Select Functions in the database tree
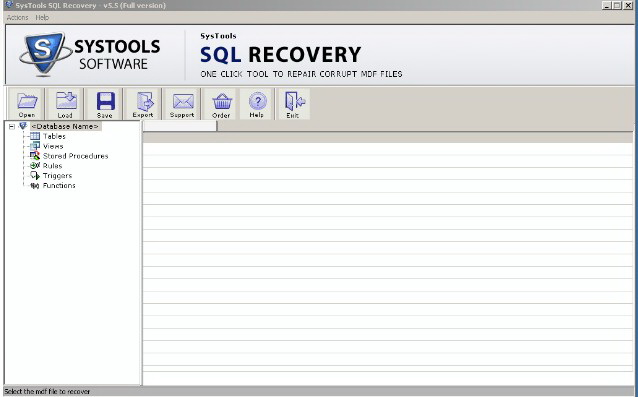The height and width of the screenshot is (397, 638). point(59,185)
